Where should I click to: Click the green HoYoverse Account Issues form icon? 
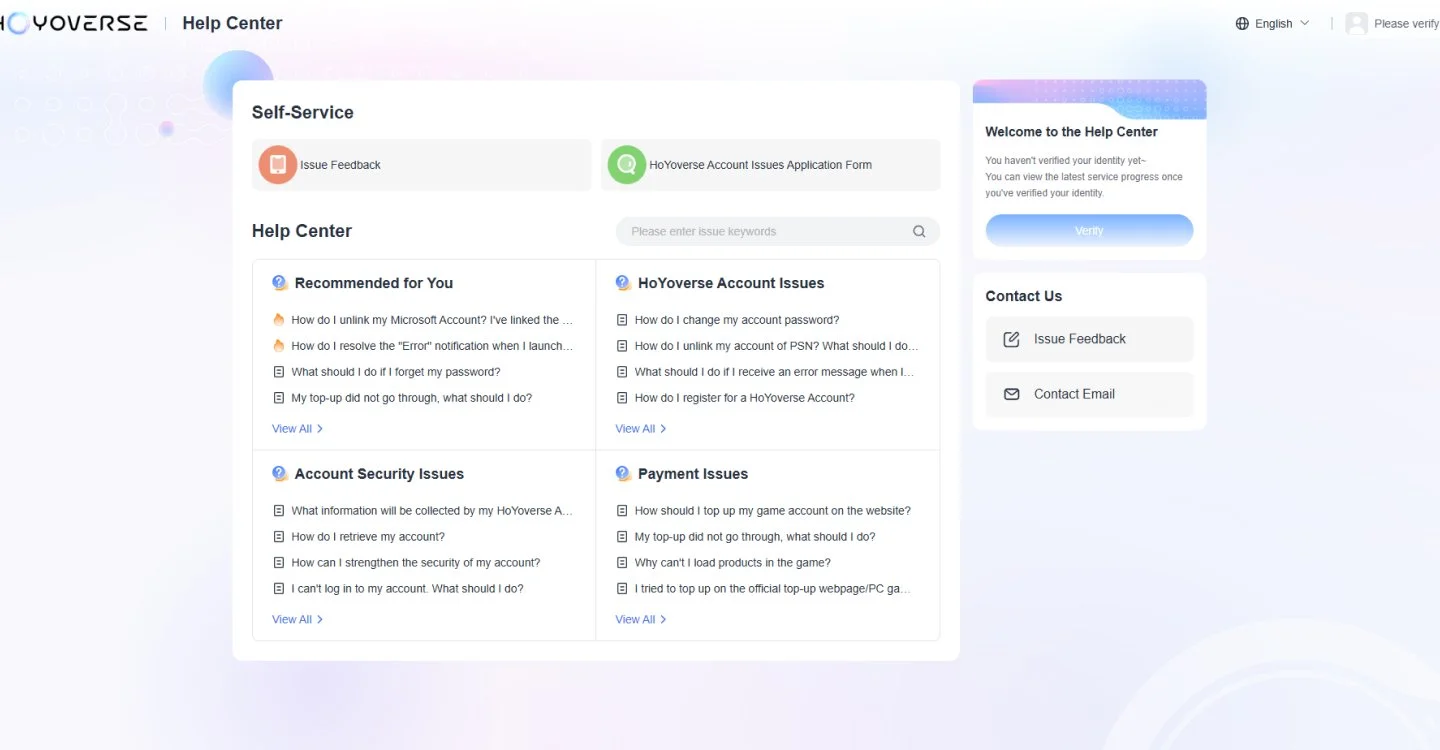627,165
